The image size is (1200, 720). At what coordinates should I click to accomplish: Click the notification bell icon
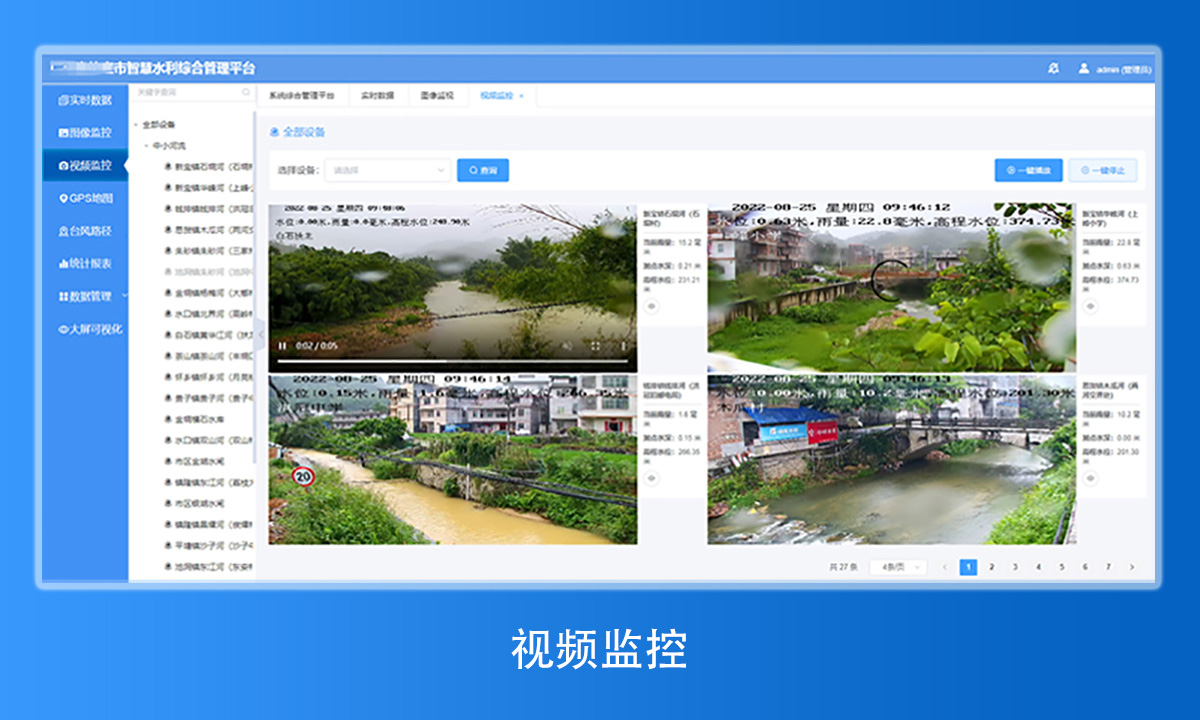click(x=1053, y=68)
